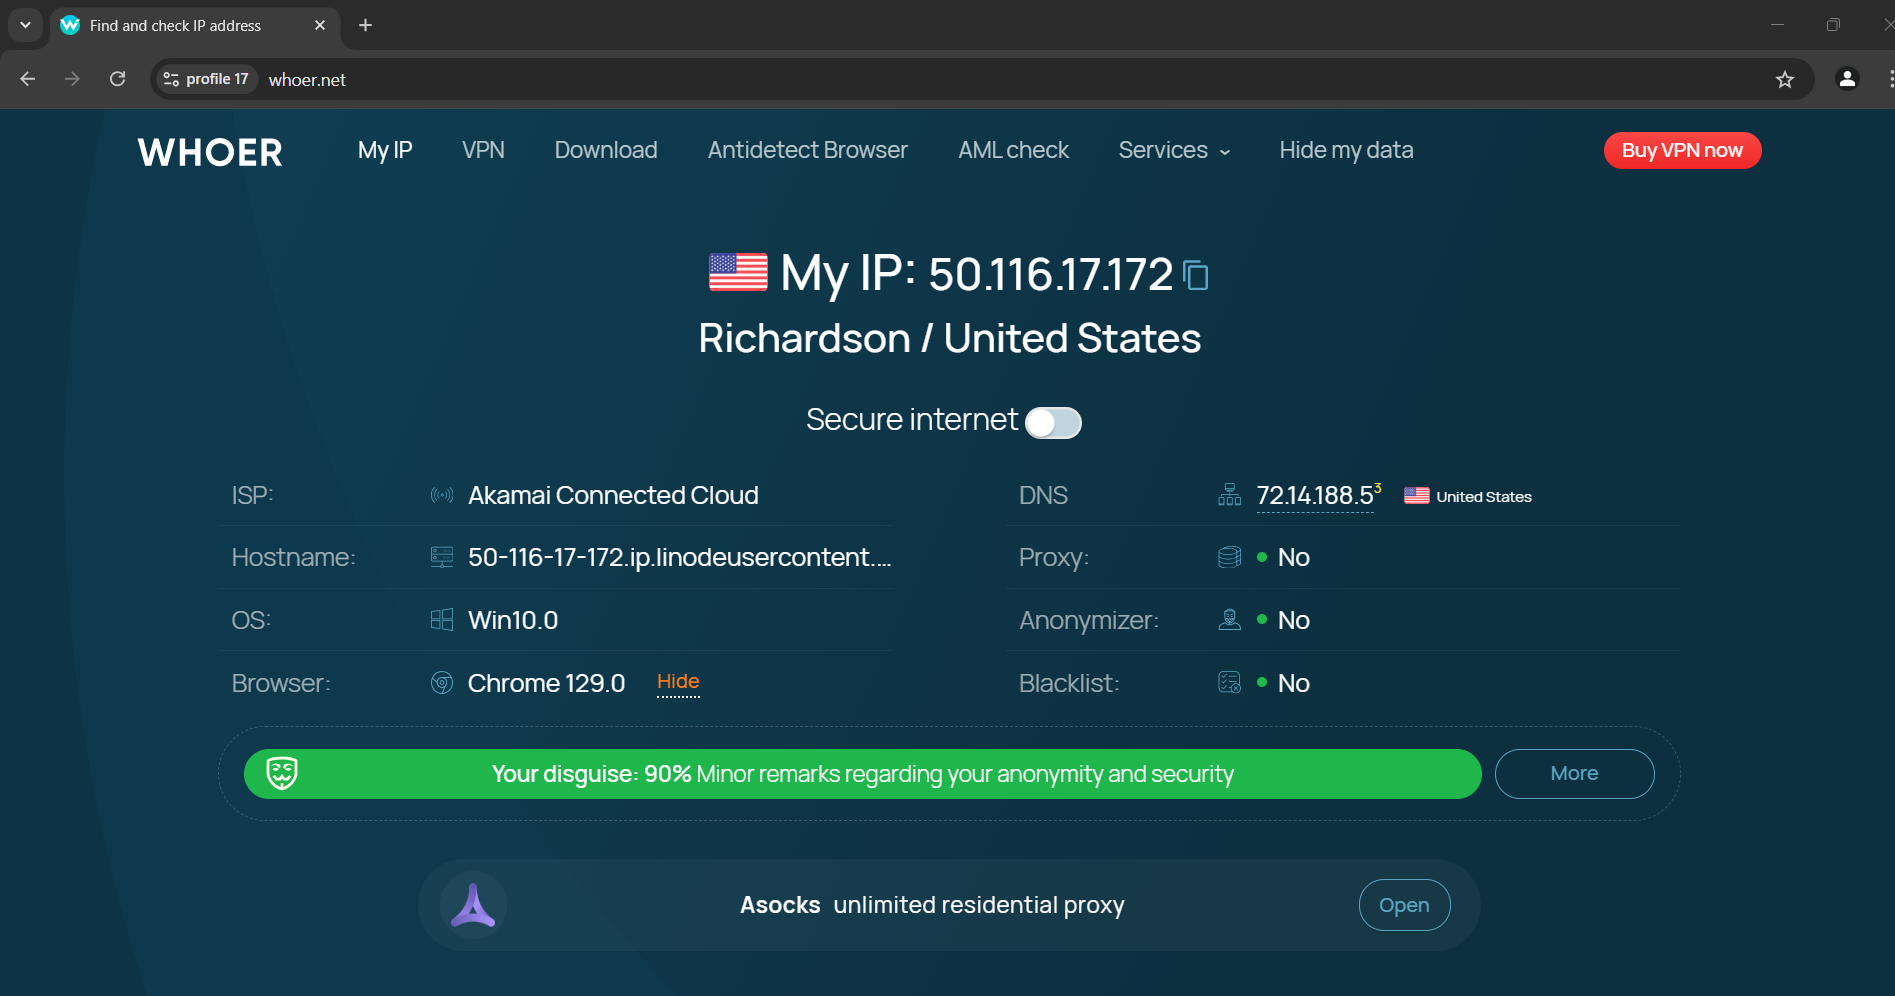Click the Richardson / United States location text
The width and height of the screenshot is (1895, 996).
click(949, 338)
